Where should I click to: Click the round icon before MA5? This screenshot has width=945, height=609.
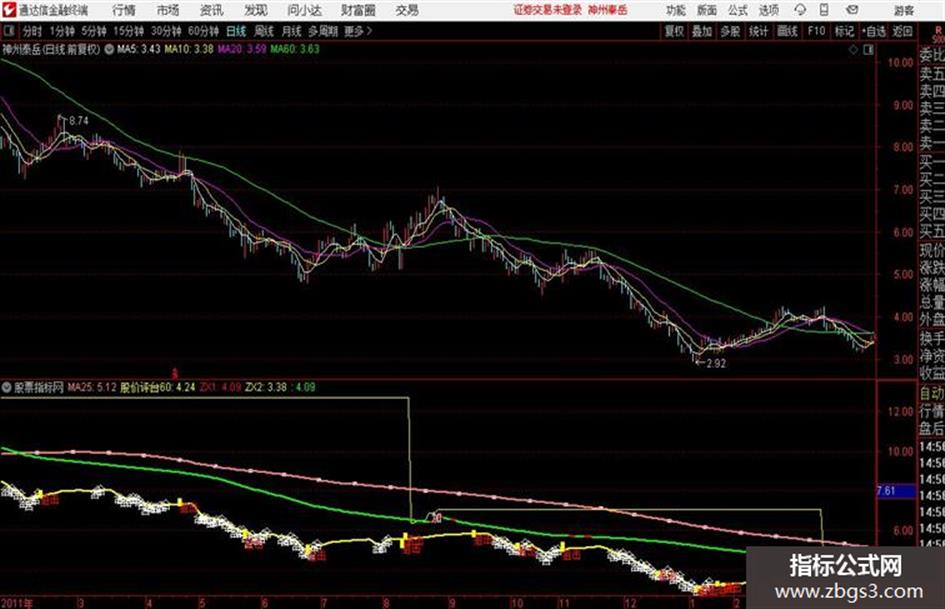pyautogui.click(x=109, y=49)
